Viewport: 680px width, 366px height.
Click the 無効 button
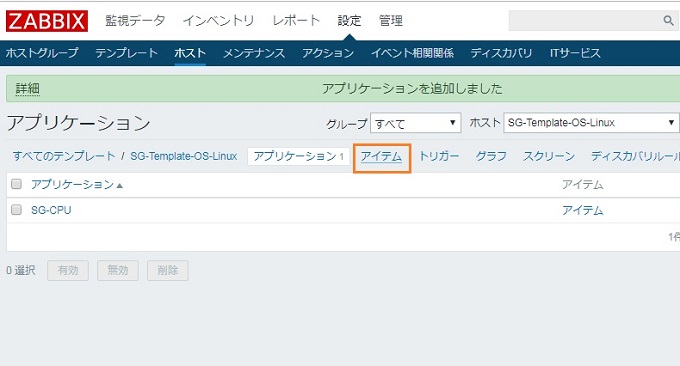(118, 270)
